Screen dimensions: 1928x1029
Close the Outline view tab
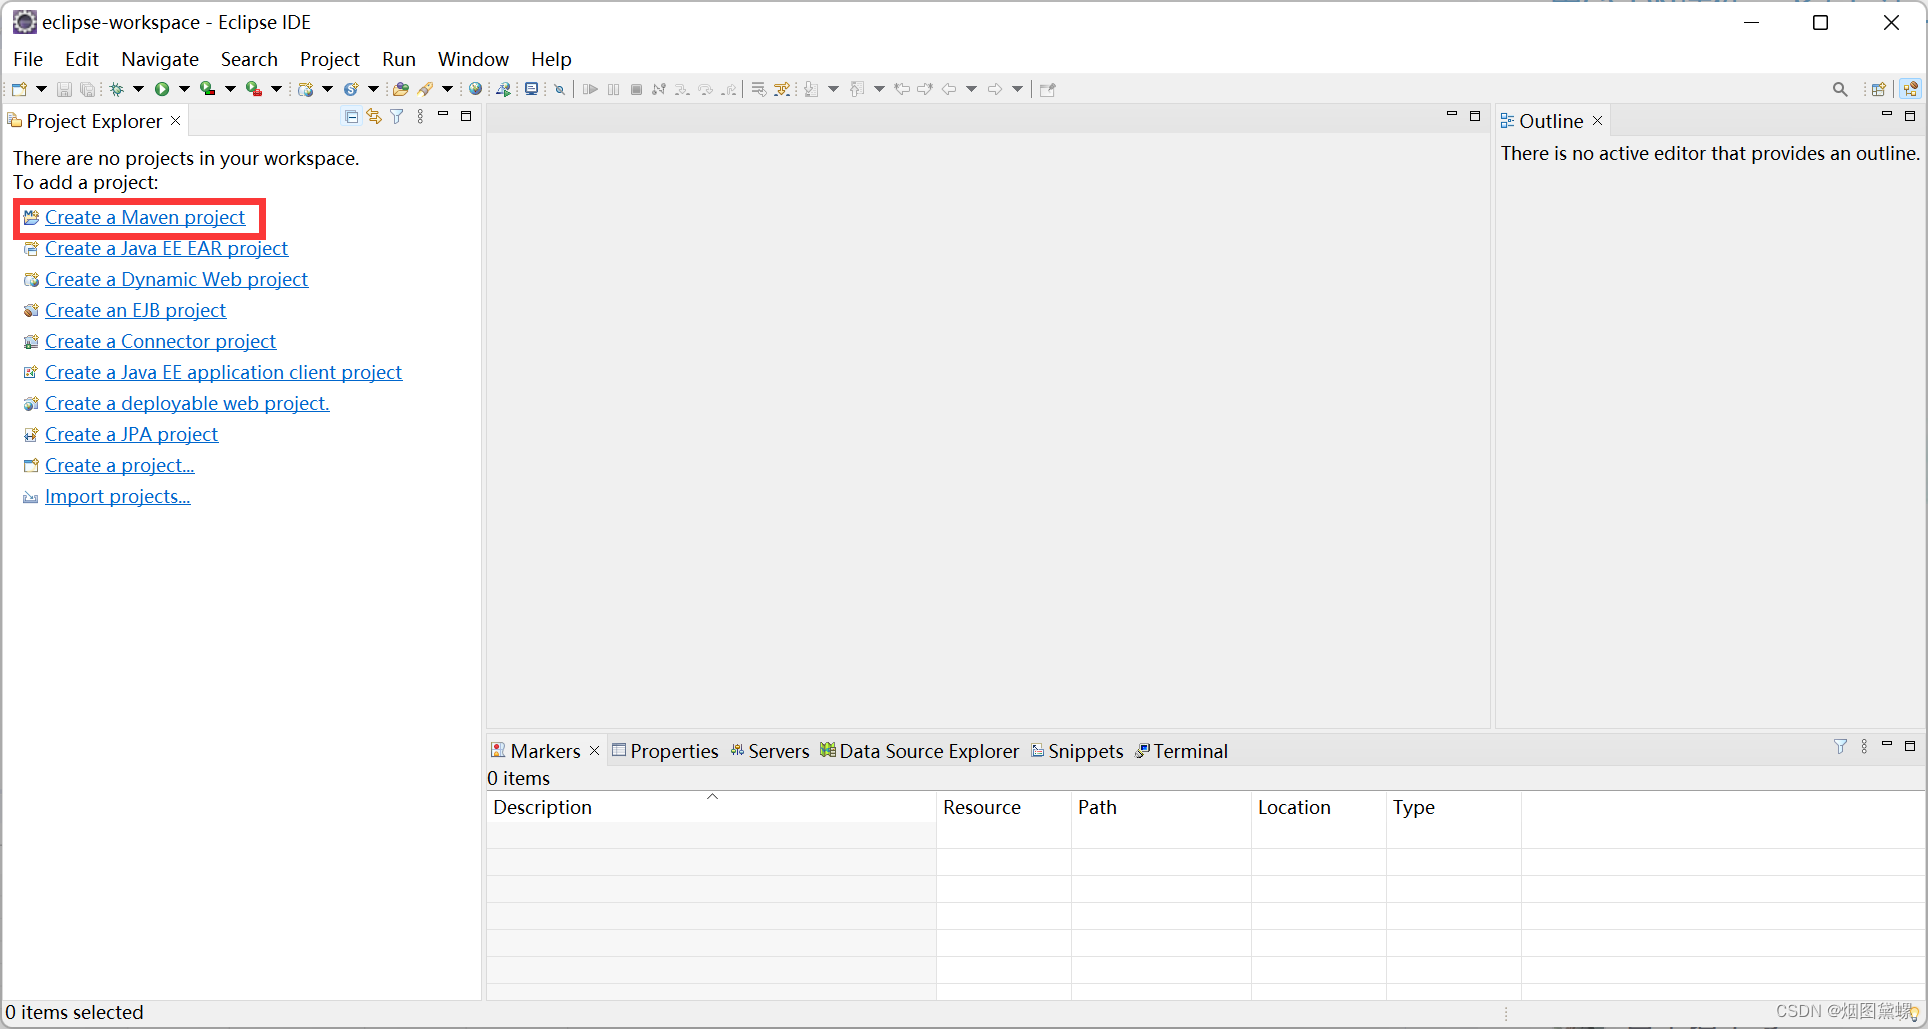[1598, 121]
